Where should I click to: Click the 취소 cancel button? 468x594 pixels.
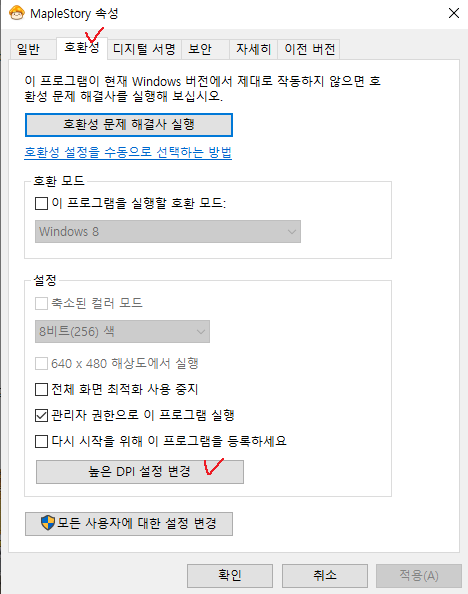coord(325,575)
